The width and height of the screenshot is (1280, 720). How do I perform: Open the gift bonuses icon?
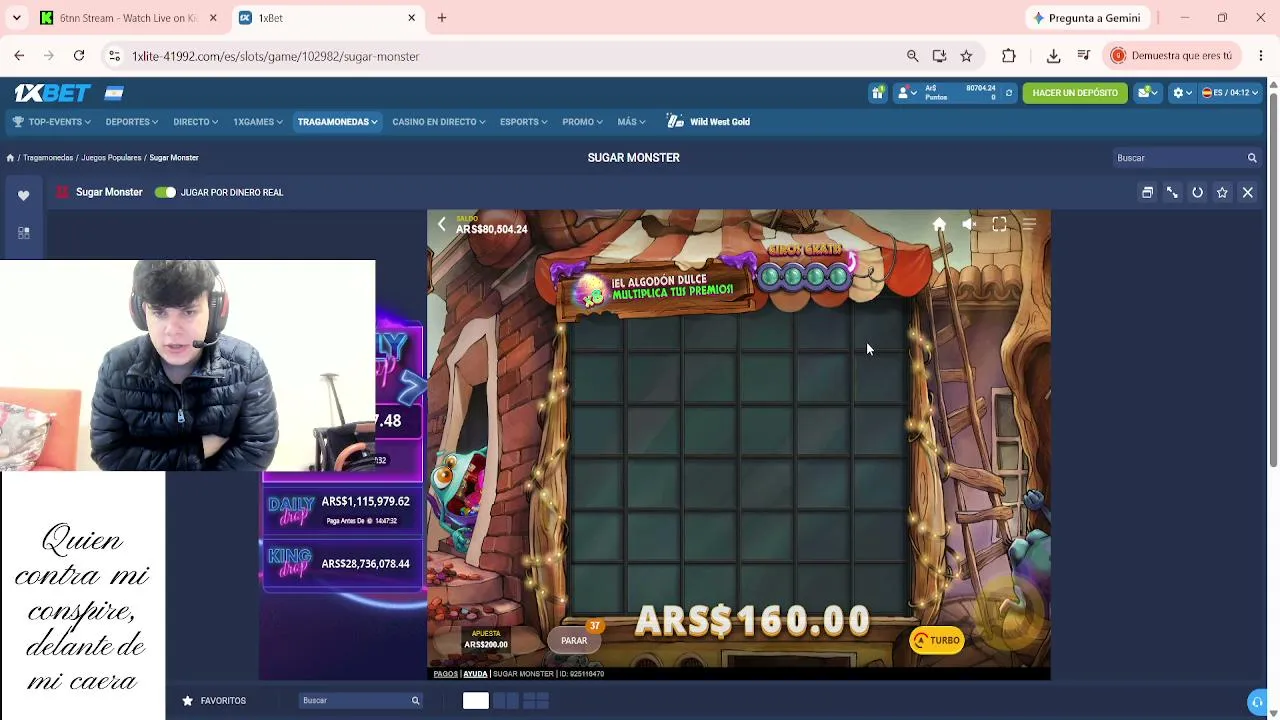coord(877,93)
